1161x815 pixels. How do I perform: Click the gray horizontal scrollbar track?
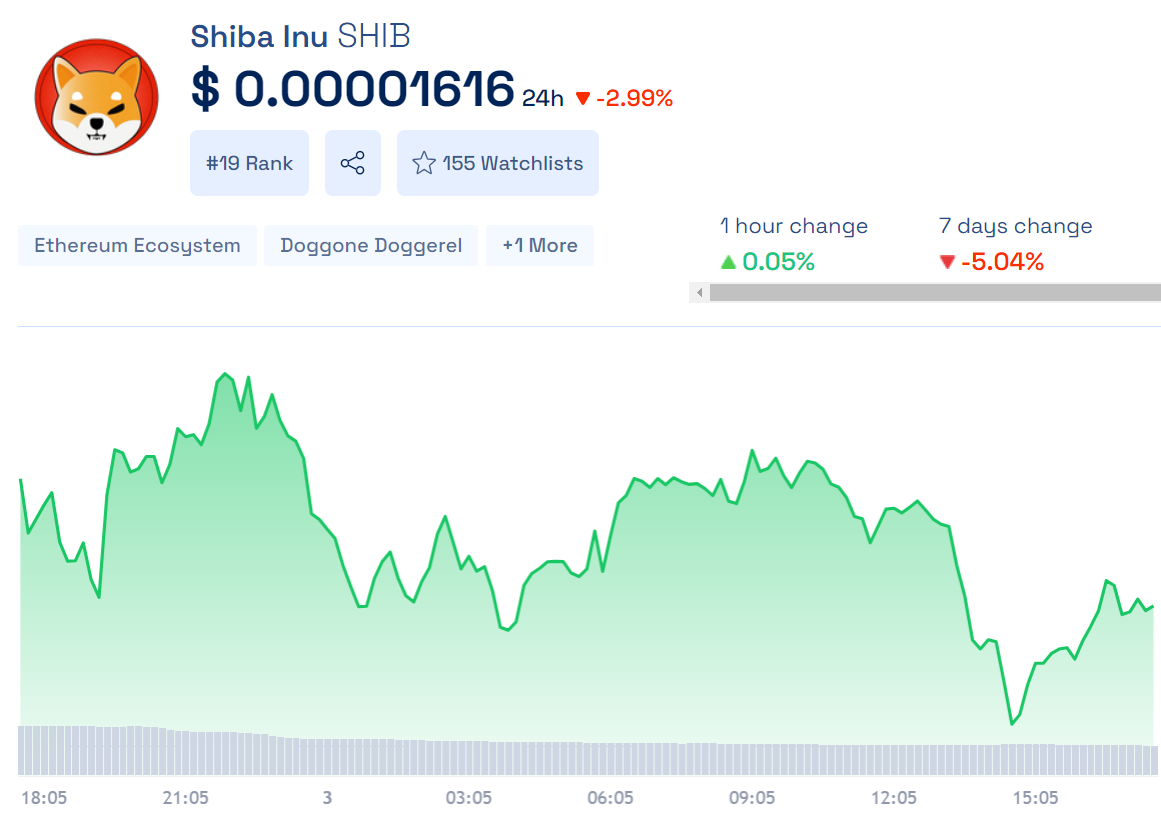935,292
